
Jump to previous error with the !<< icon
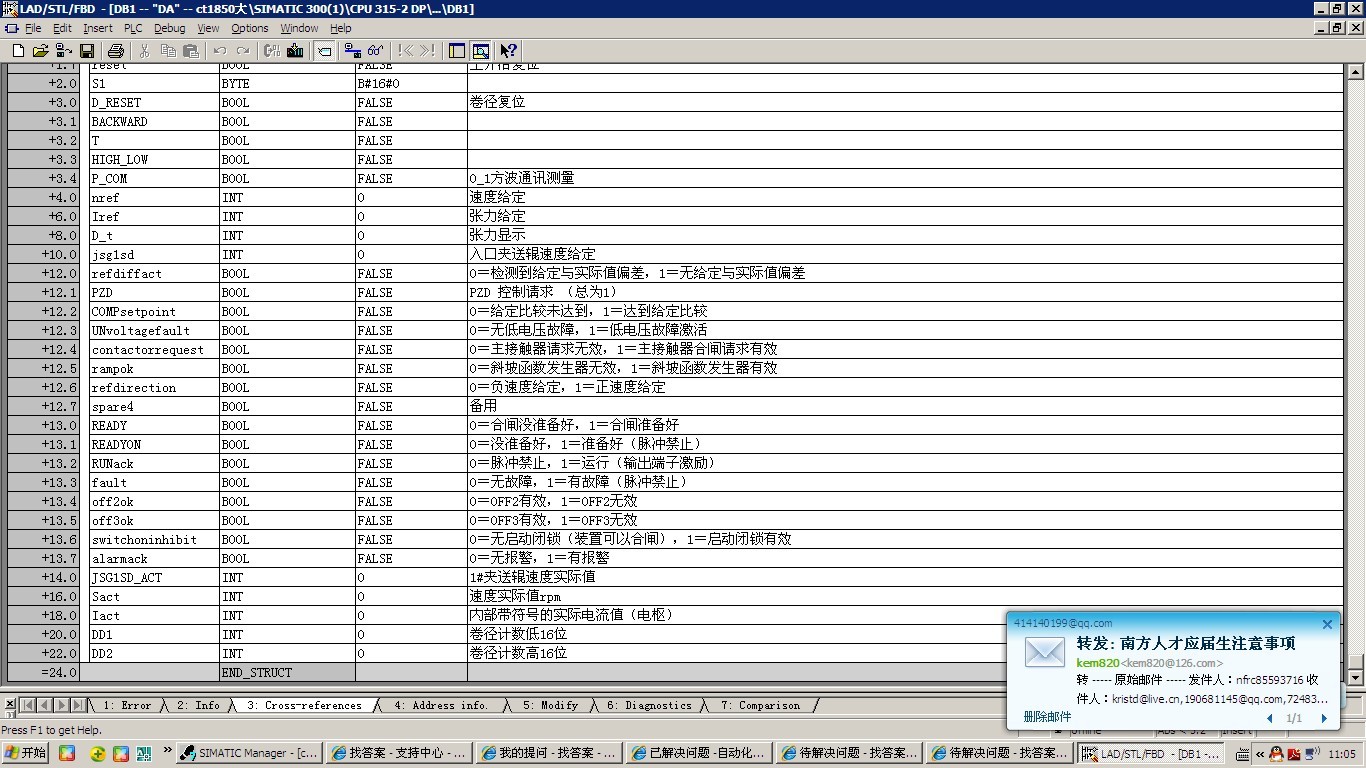click(405, 50)
